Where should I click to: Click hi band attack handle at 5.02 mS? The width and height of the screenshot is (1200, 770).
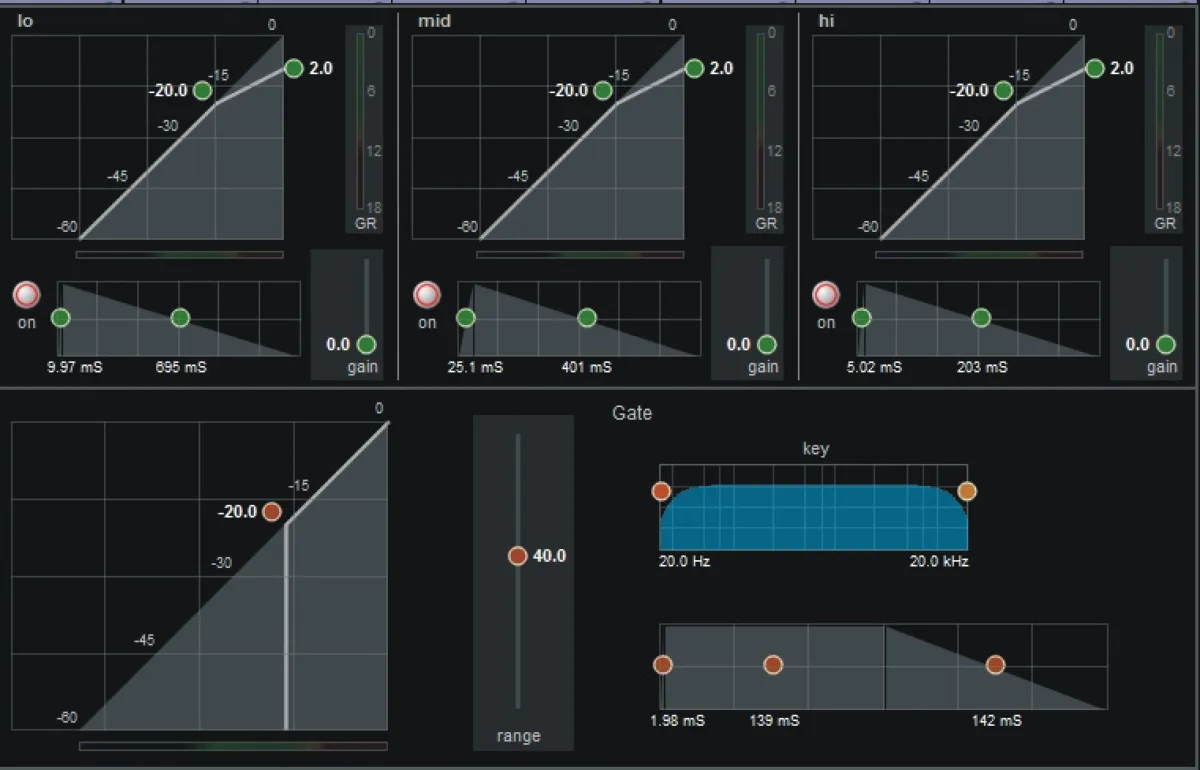click(862, 318)
